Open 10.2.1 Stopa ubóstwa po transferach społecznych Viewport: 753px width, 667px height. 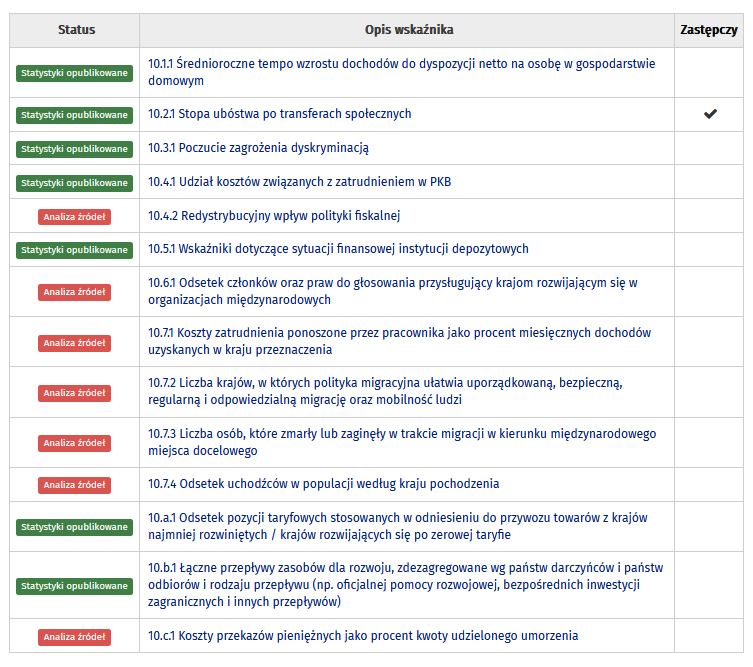tap(279, 114)
